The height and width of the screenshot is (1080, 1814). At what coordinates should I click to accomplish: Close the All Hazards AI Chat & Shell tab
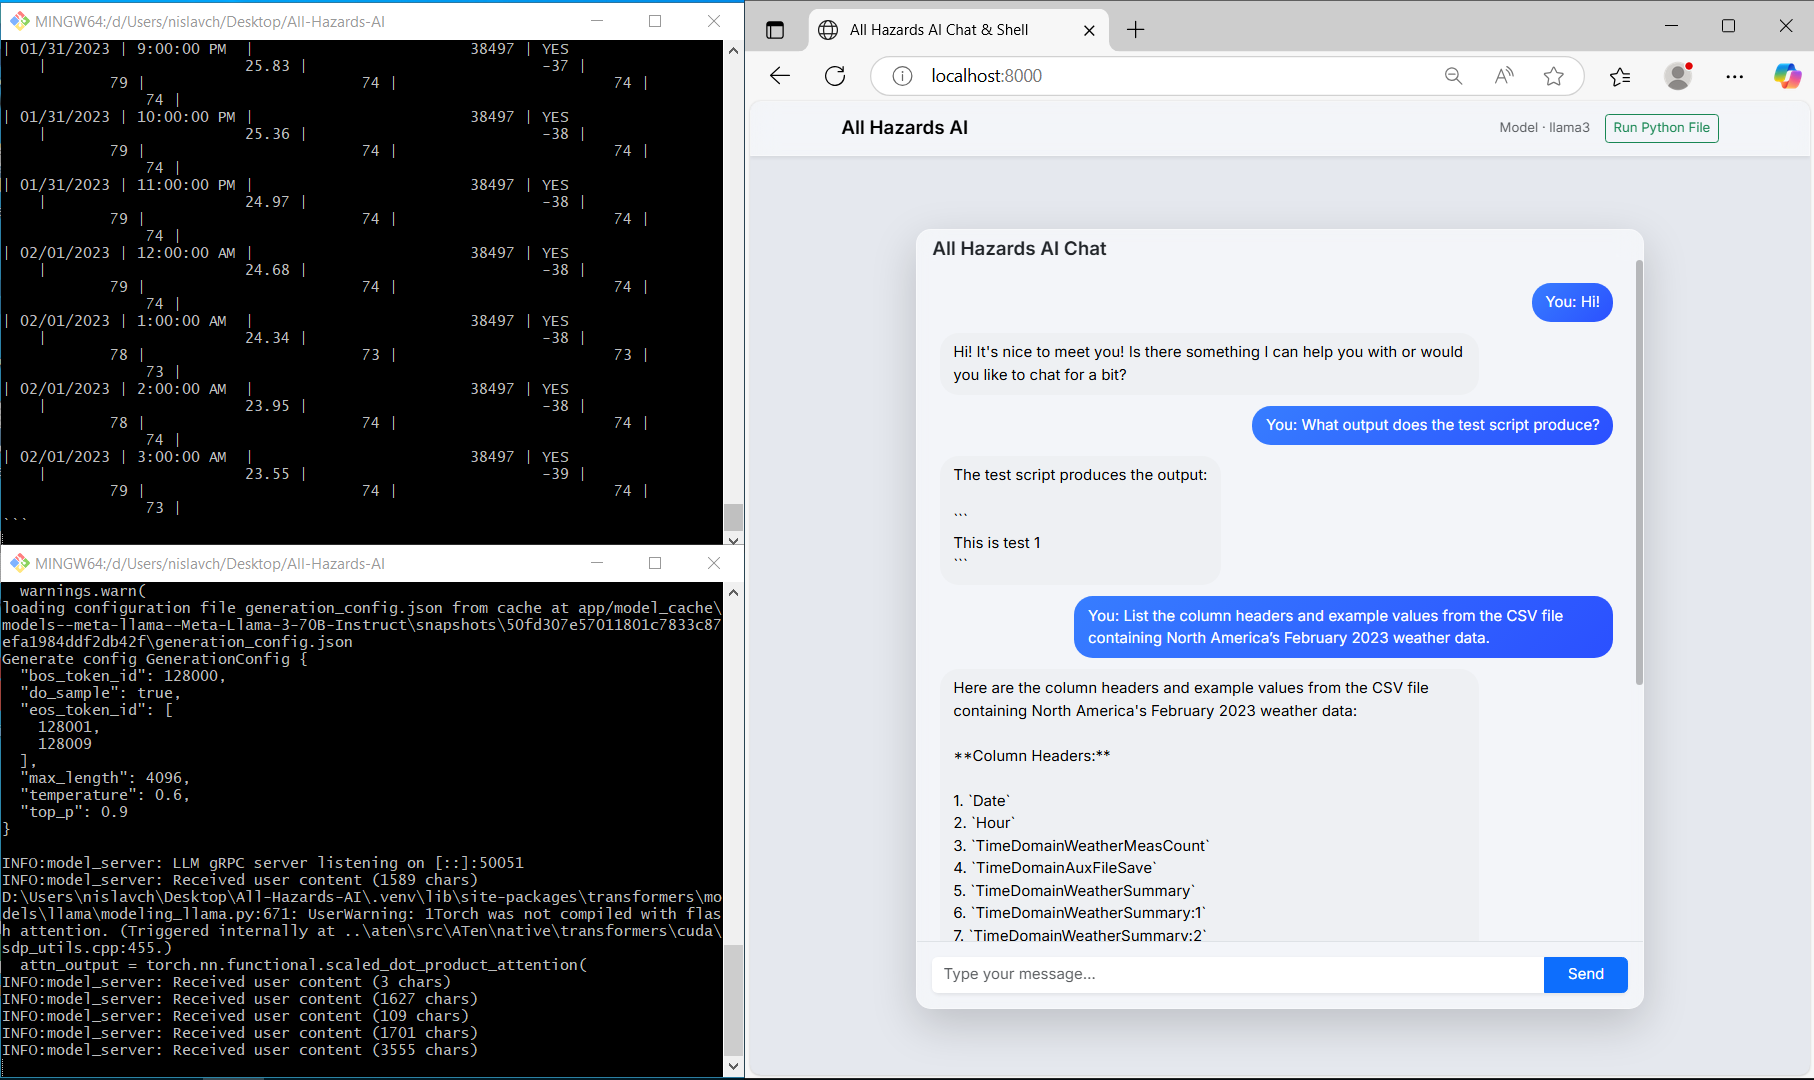[x=1089, y=30]
